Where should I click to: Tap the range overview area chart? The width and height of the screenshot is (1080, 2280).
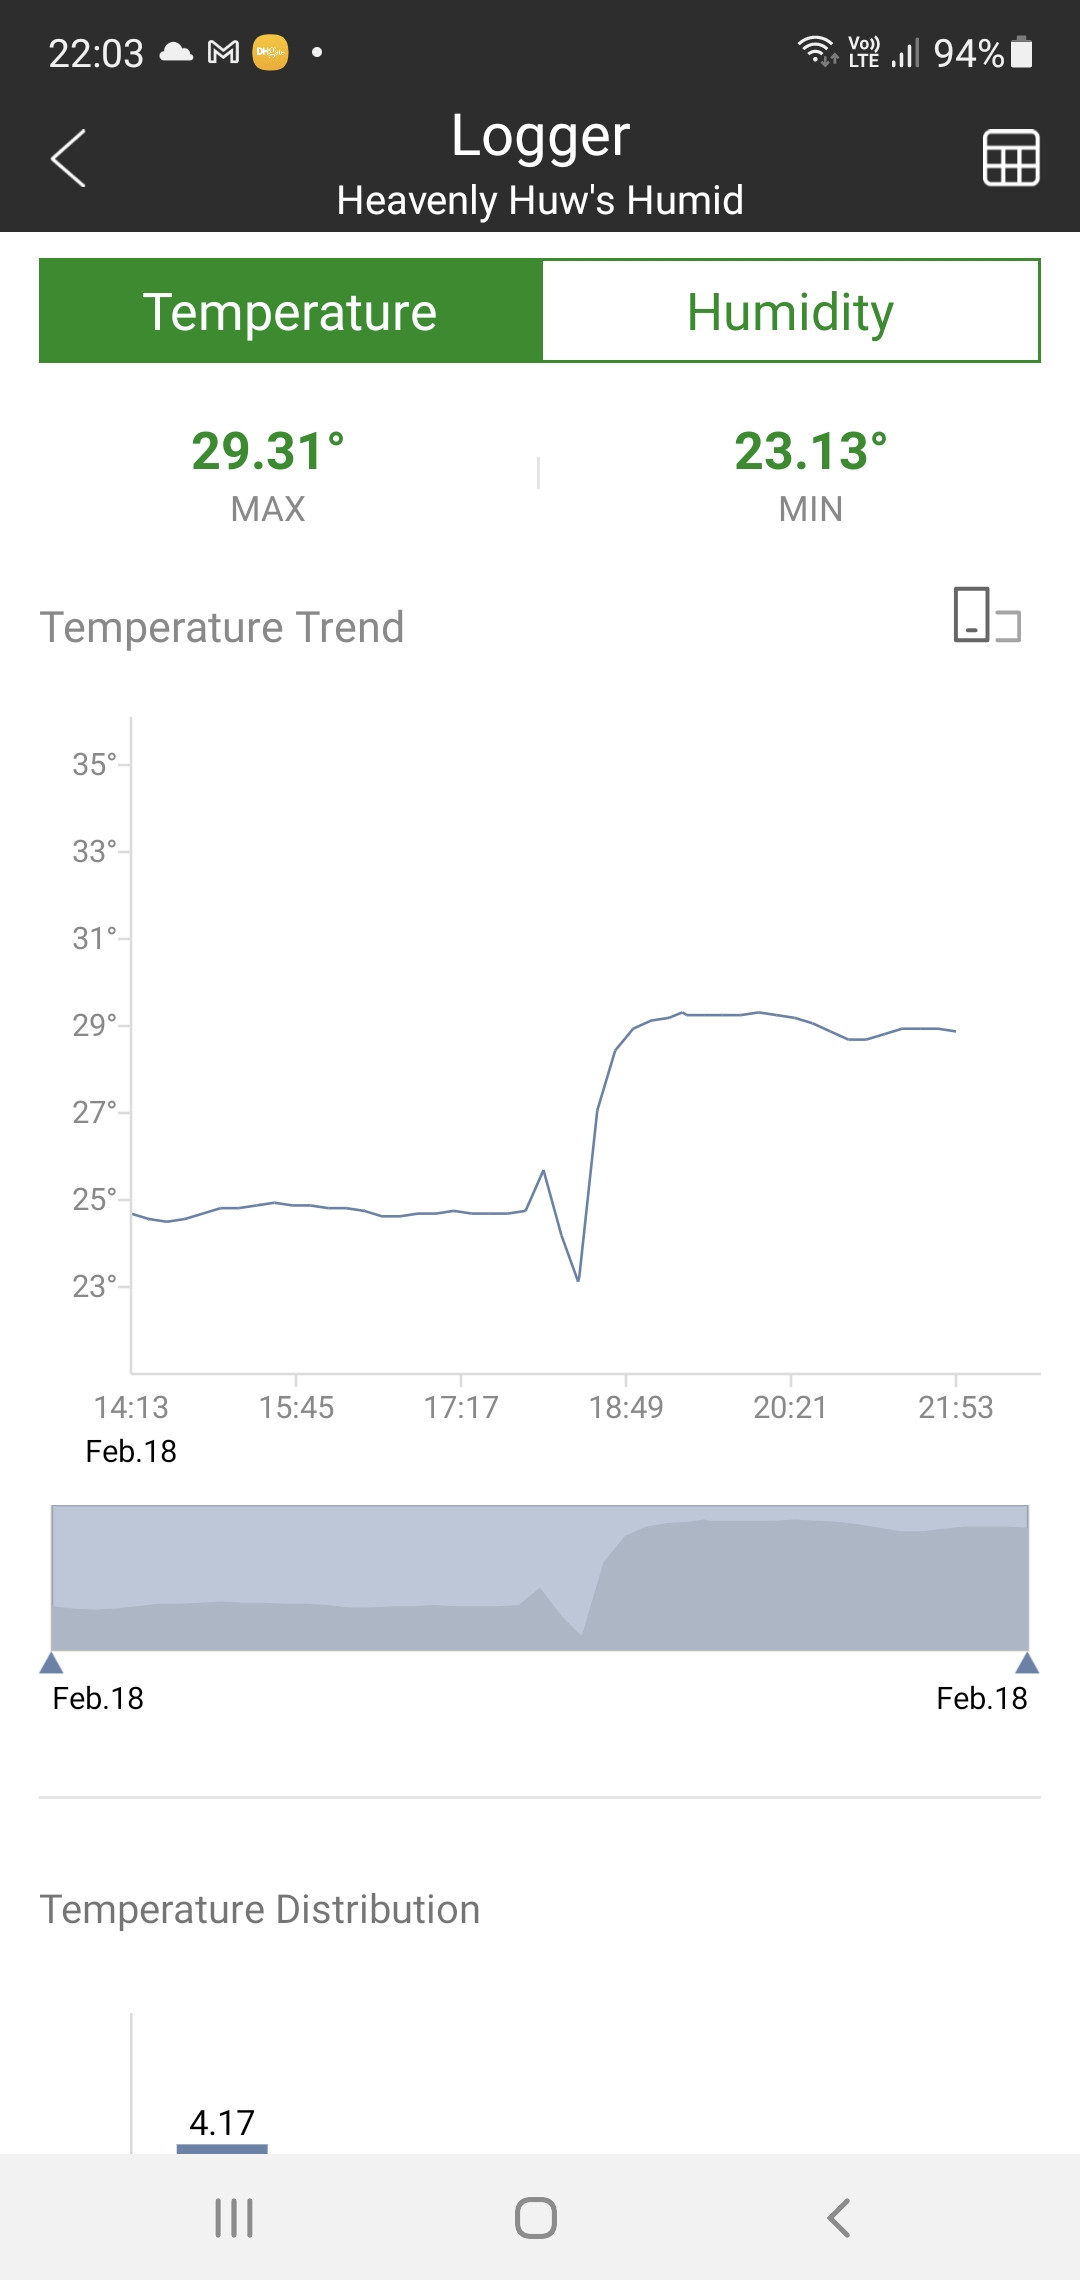540,1578
